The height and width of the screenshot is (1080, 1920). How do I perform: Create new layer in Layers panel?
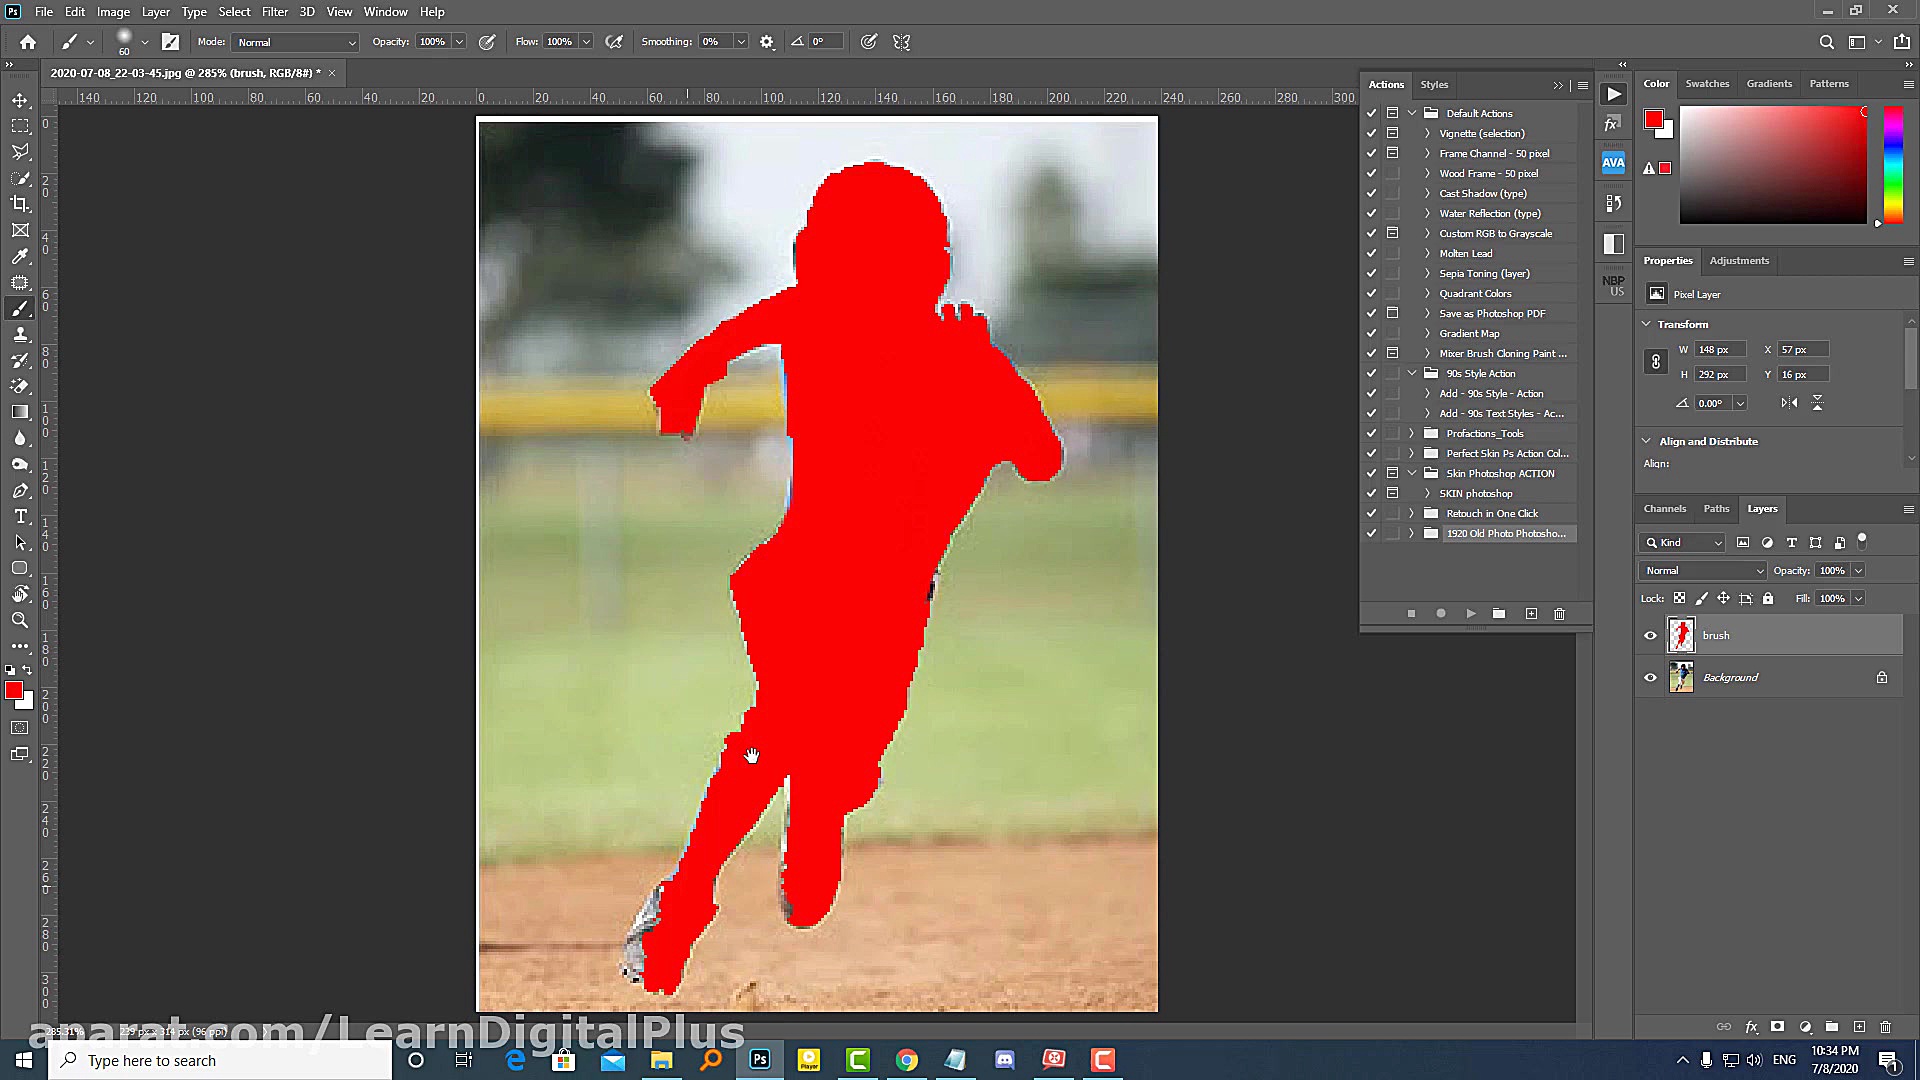(x=1859, y=1027)
